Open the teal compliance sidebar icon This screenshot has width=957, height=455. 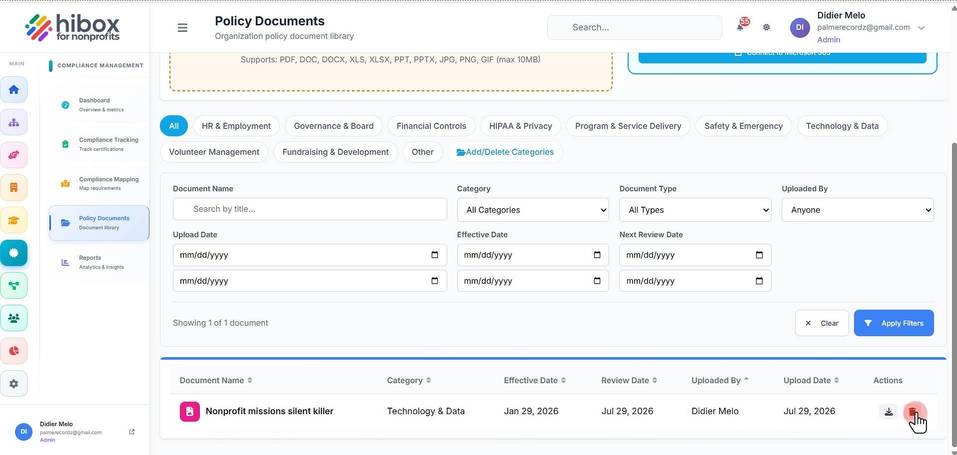pyautogui.click(x=13, y=253)
